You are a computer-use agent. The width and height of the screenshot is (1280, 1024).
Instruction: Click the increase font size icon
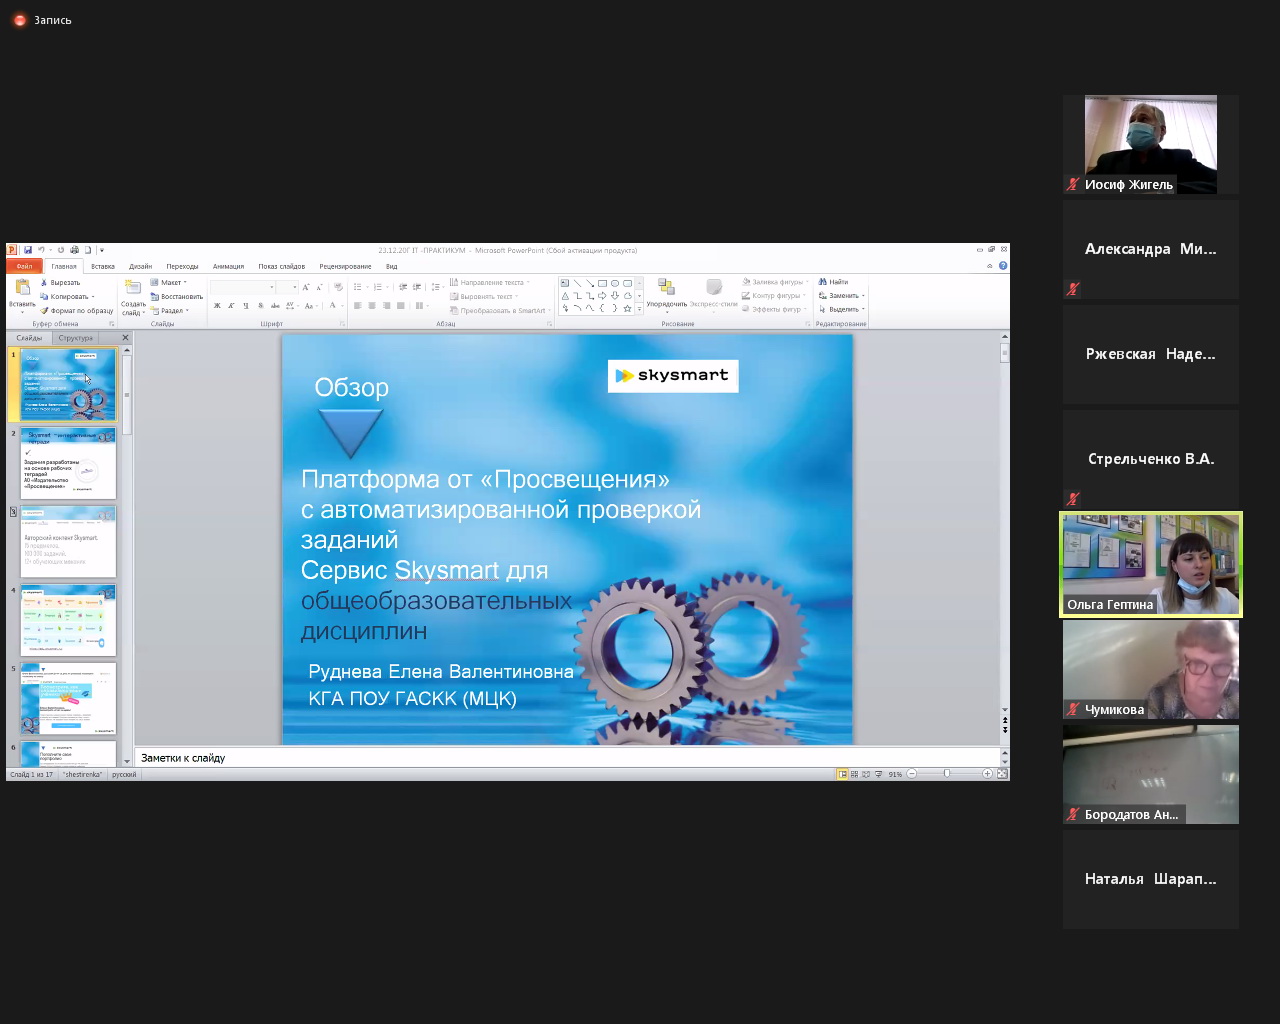pyautogui.click(x=306, y=287)
